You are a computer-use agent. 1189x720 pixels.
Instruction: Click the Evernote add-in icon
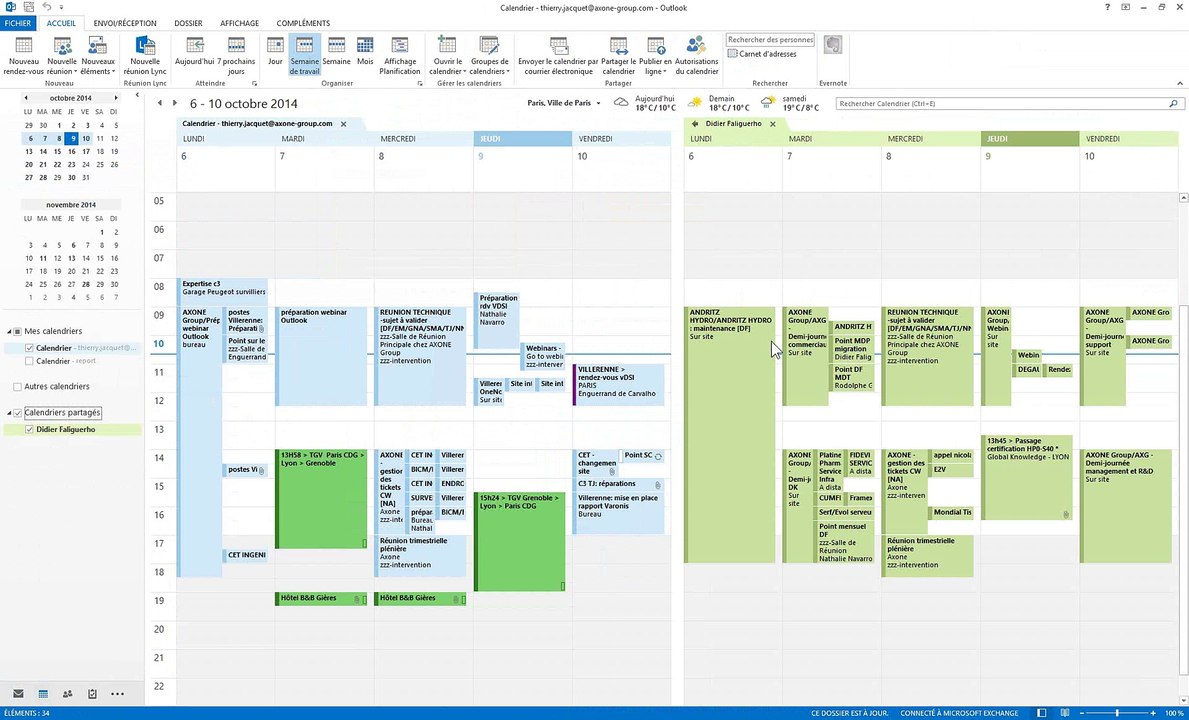[833, 45]
